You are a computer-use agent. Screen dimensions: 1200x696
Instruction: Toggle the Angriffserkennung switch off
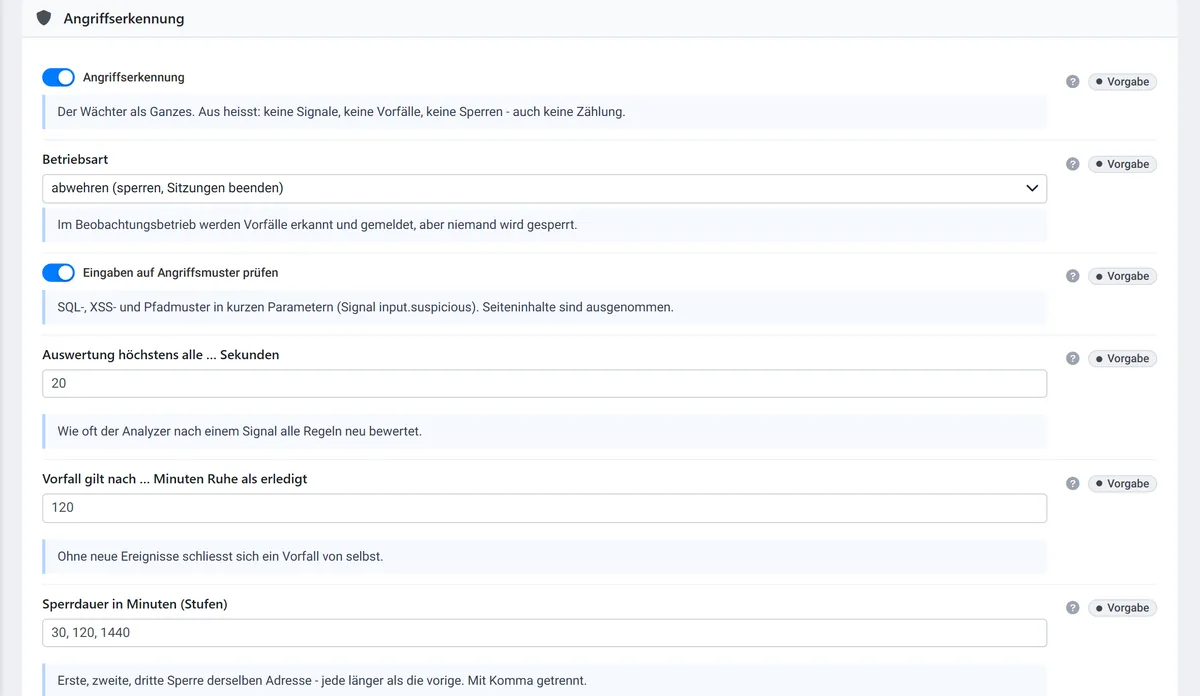click(x=59, y=77)
